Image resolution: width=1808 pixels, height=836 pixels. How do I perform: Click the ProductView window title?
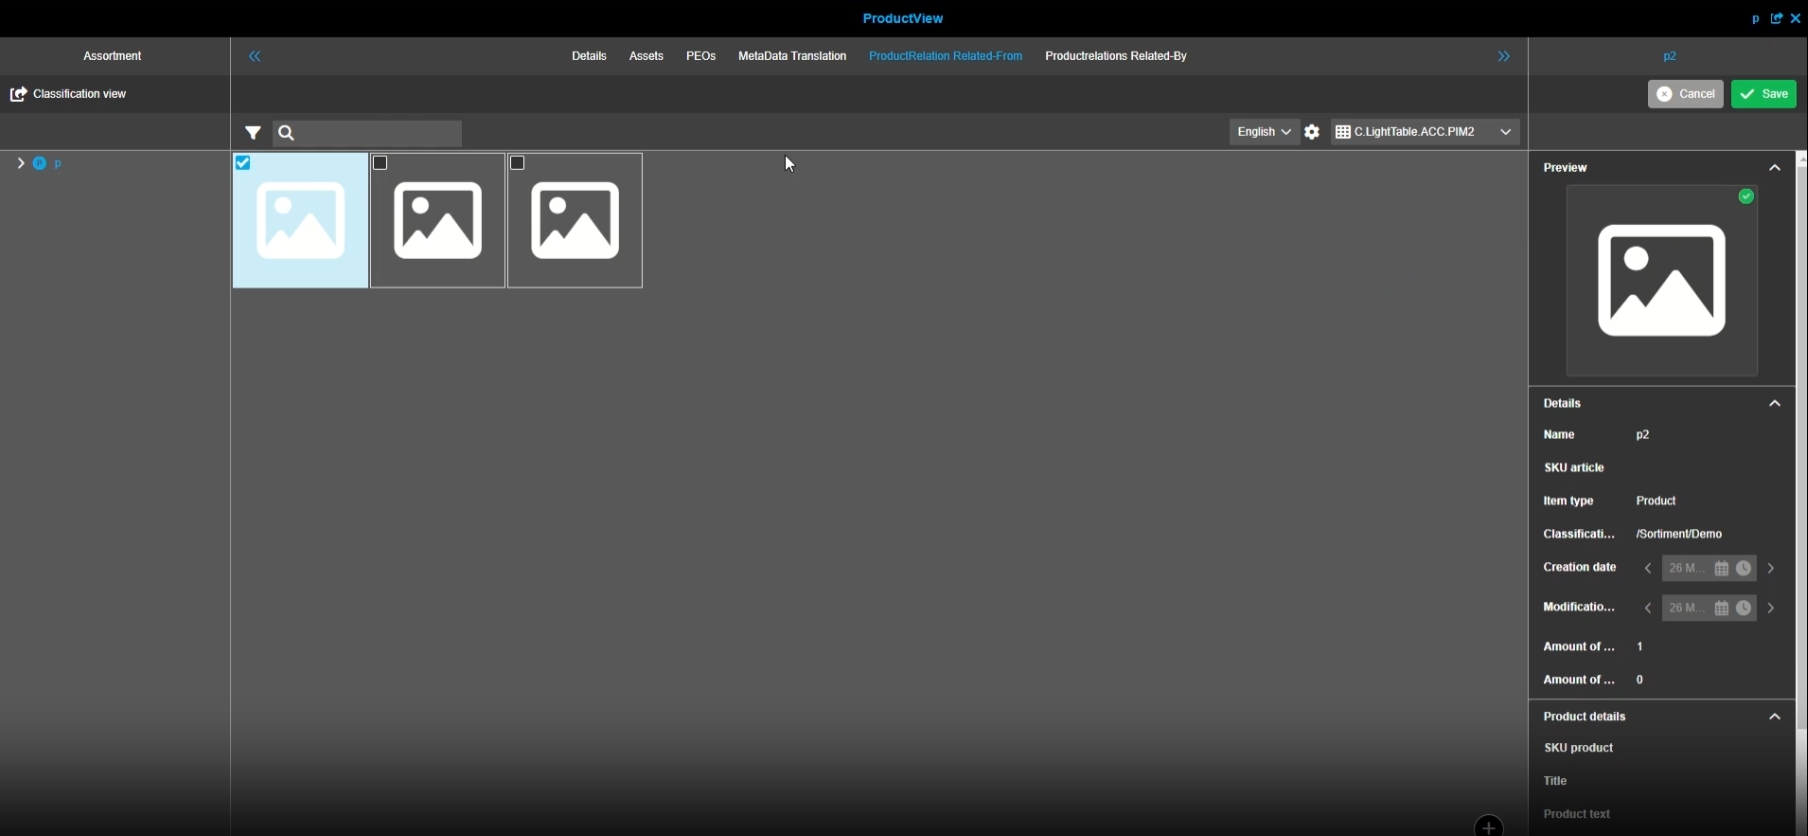pyautogui.click(x=903, y=18)
